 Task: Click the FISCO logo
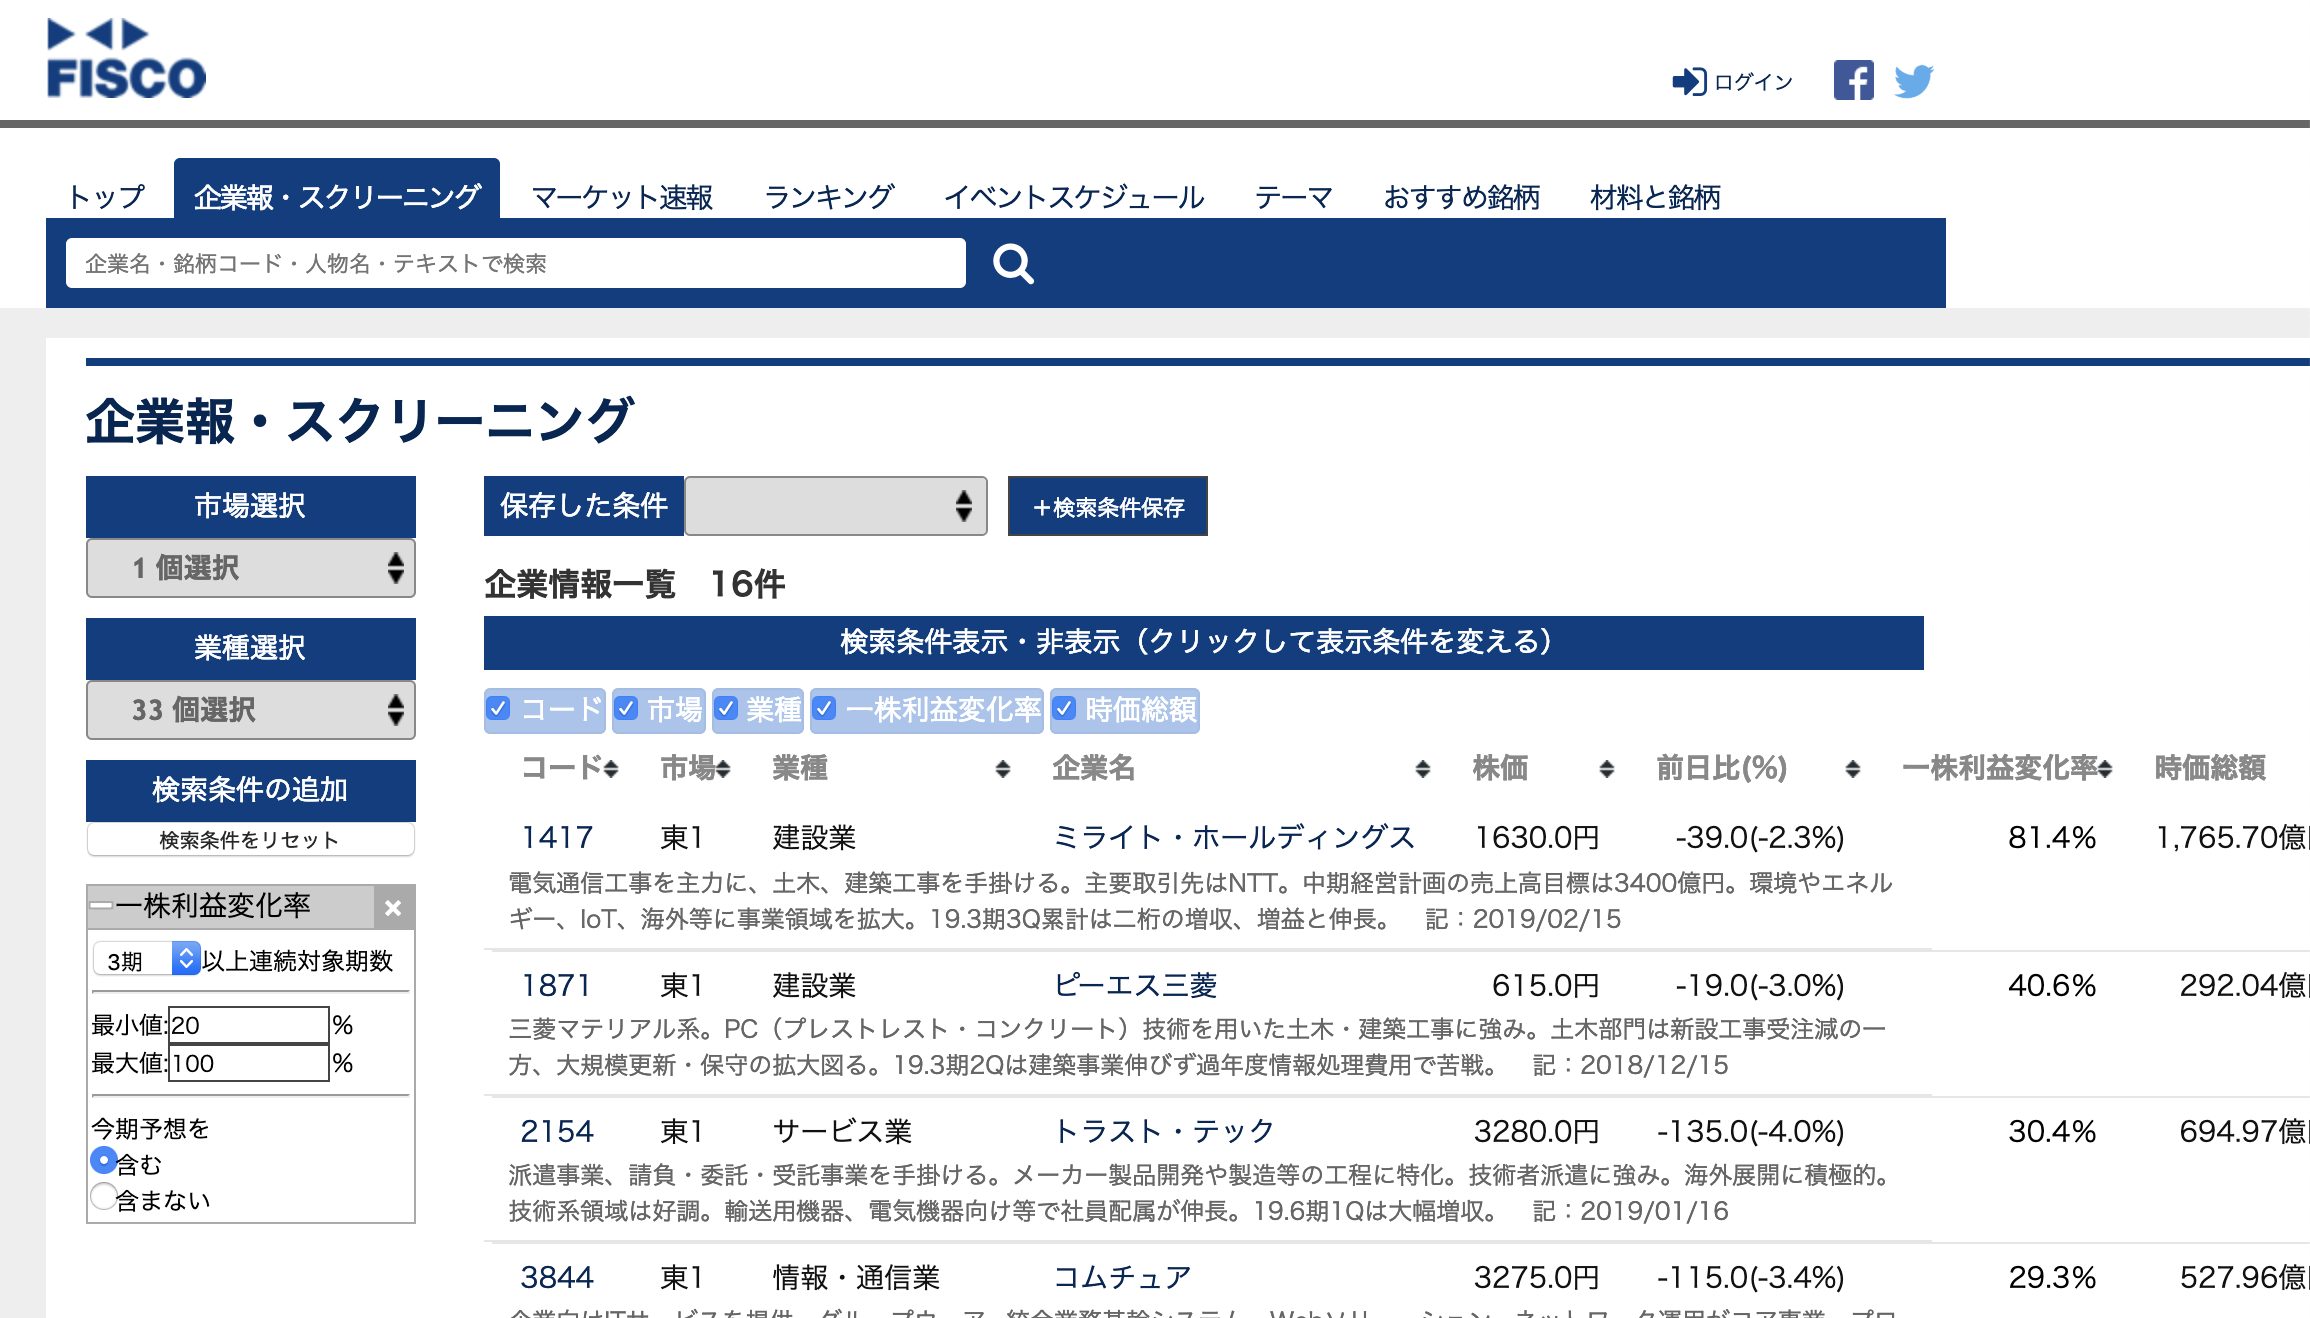(126, 60)
